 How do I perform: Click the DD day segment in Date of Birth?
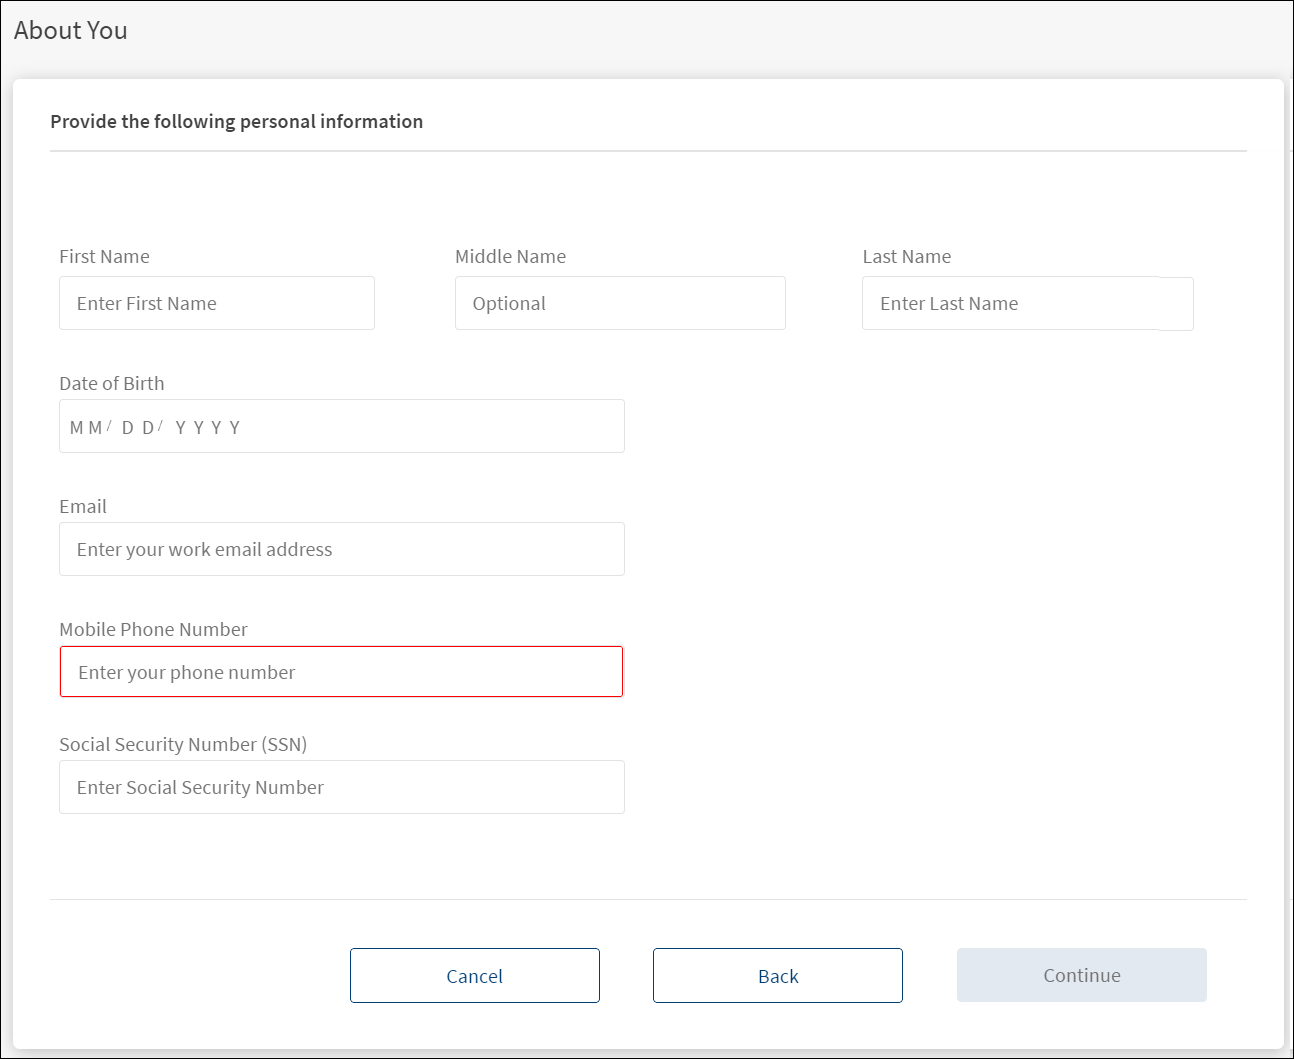click(138, 428)
